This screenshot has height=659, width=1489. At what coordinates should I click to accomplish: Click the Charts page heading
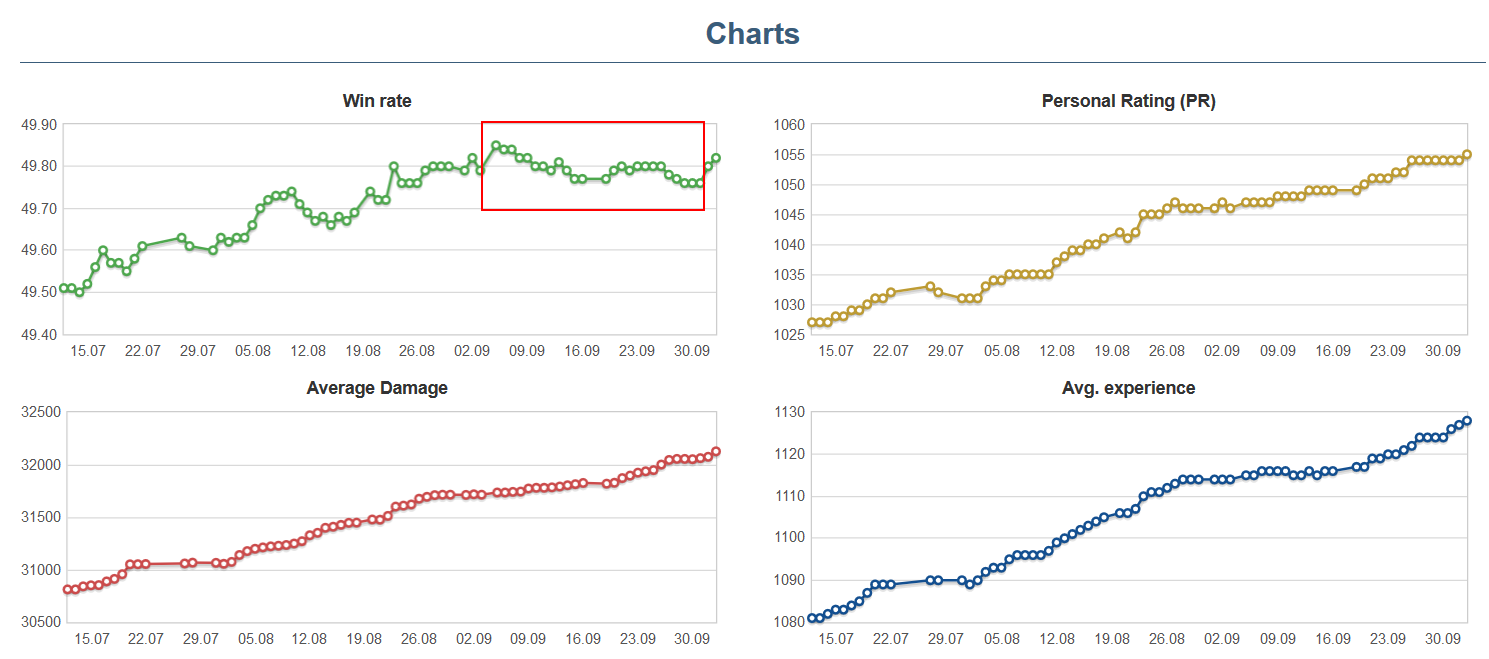pos(752,33)
